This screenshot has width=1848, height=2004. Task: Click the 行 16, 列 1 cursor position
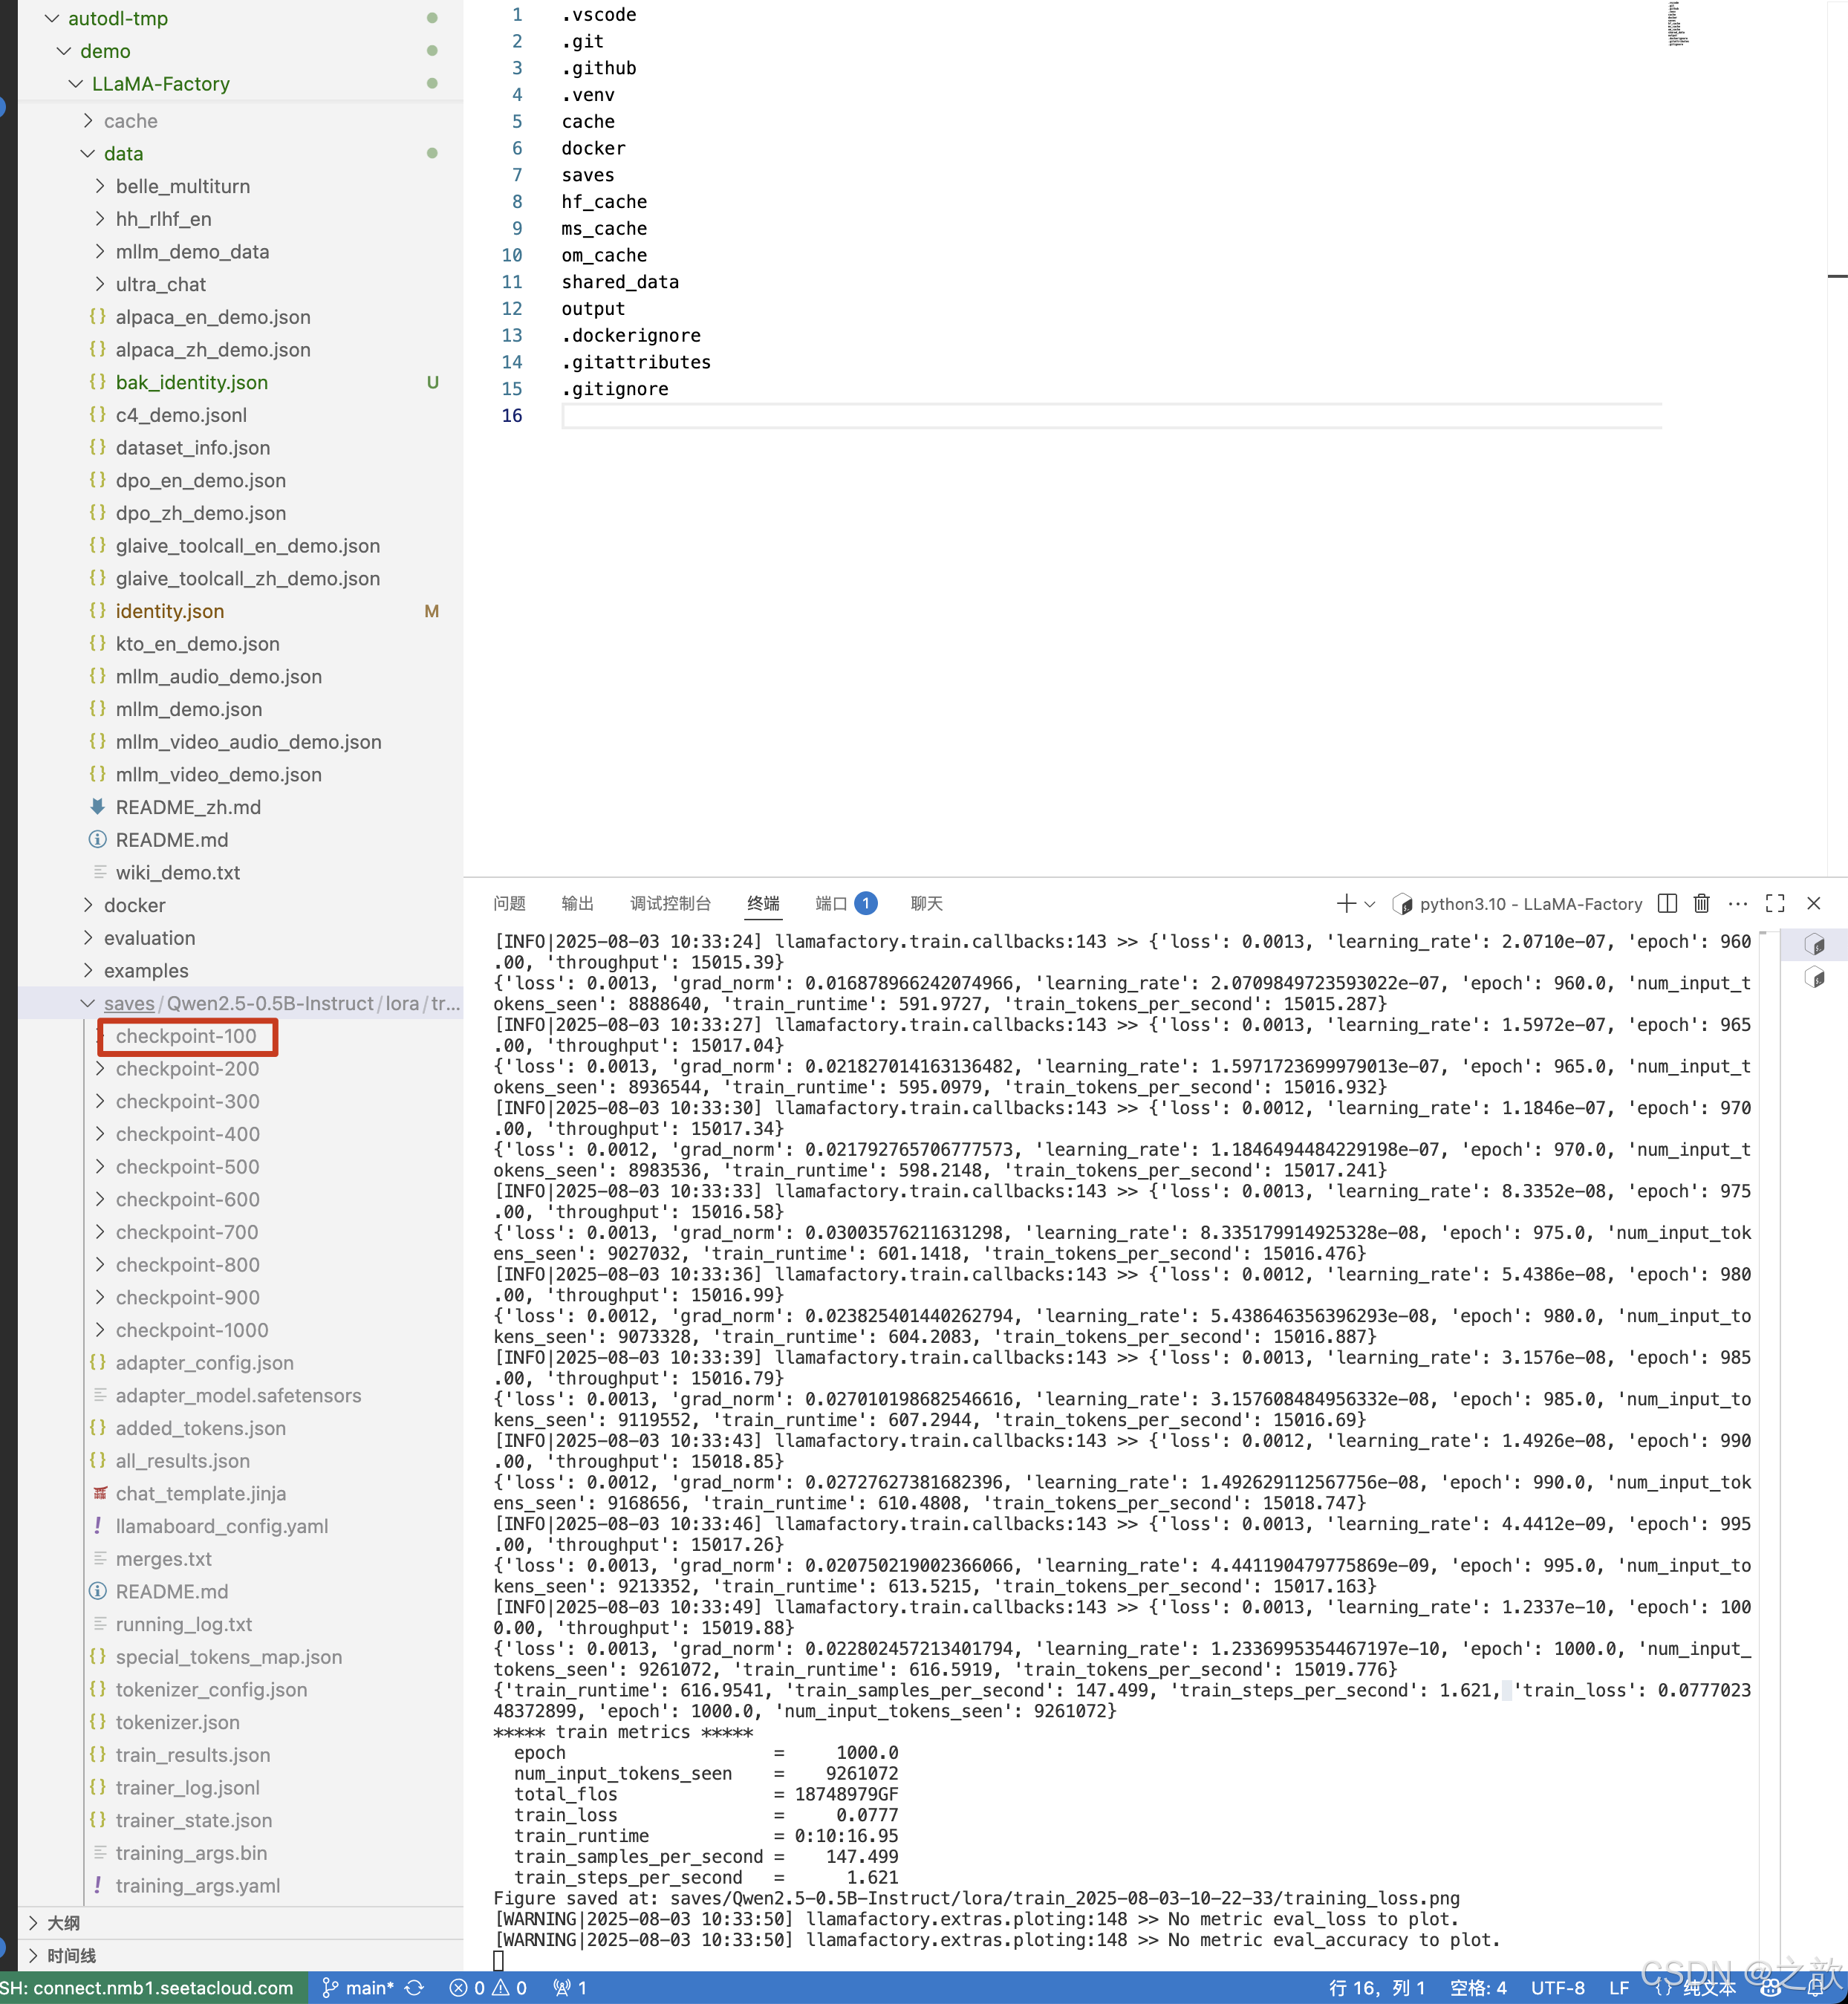[x=1377, y=1988]
